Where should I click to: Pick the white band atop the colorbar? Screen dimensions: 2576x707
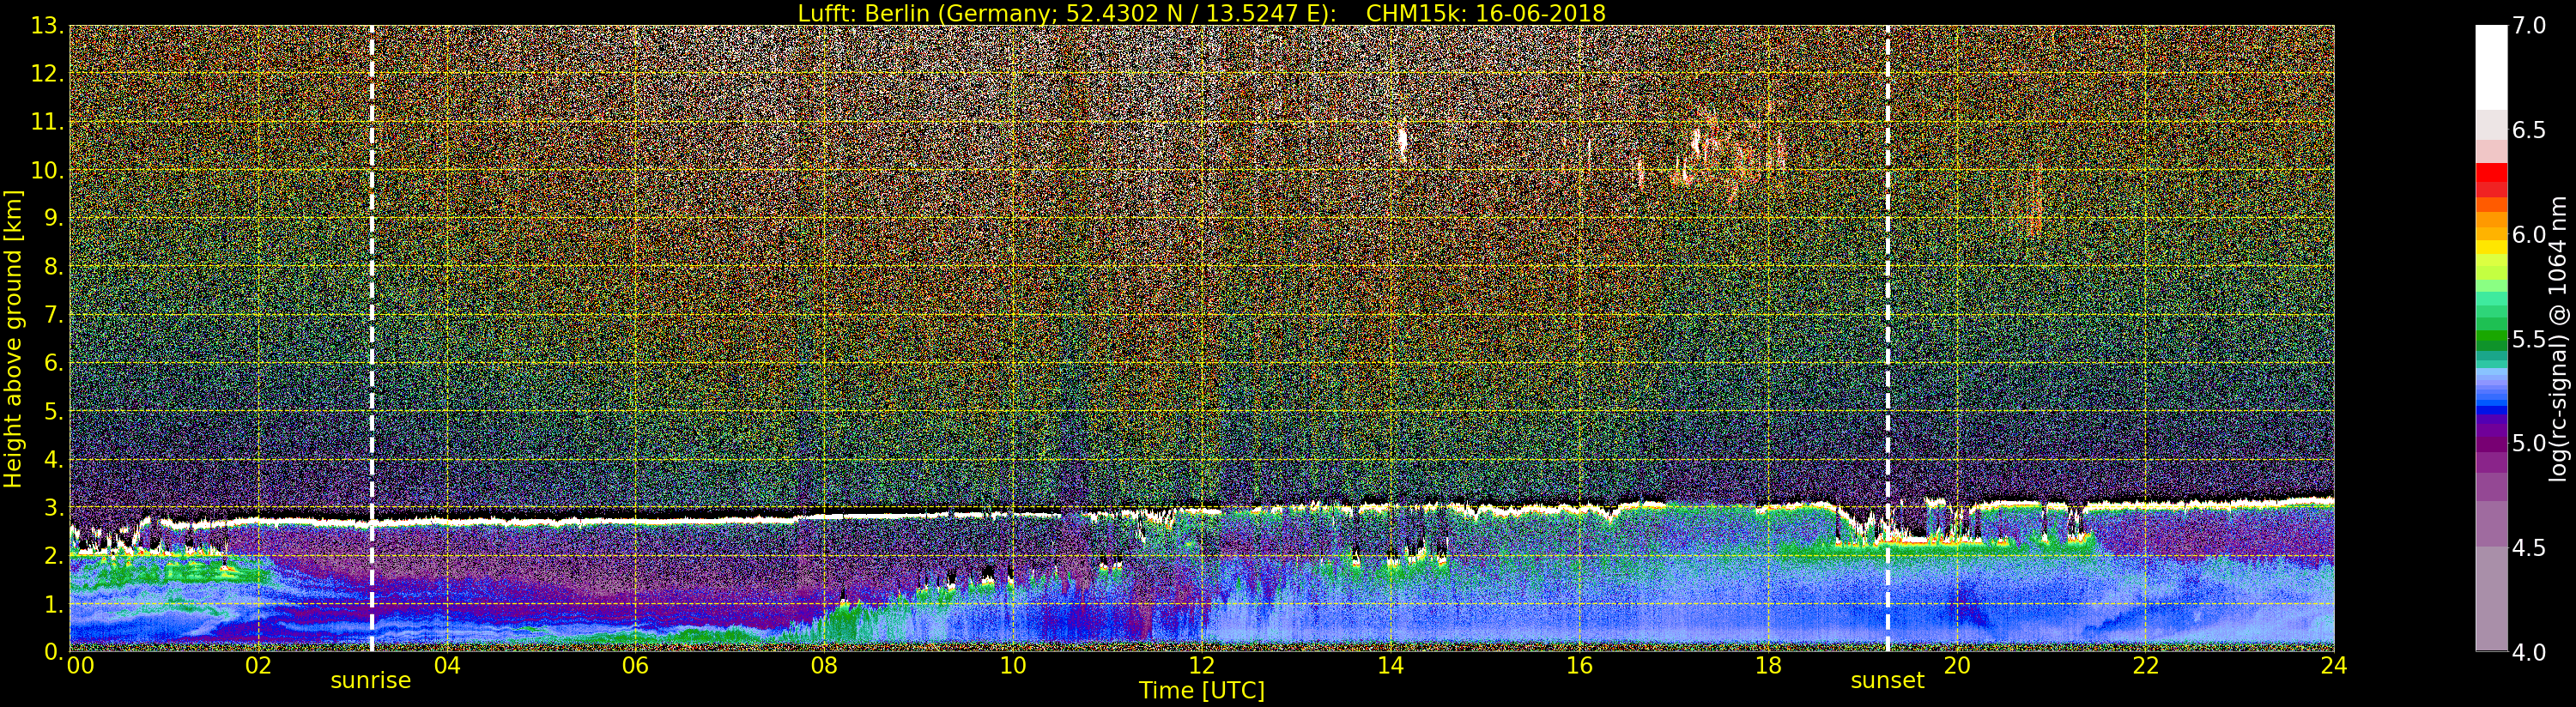[2491, 66]
